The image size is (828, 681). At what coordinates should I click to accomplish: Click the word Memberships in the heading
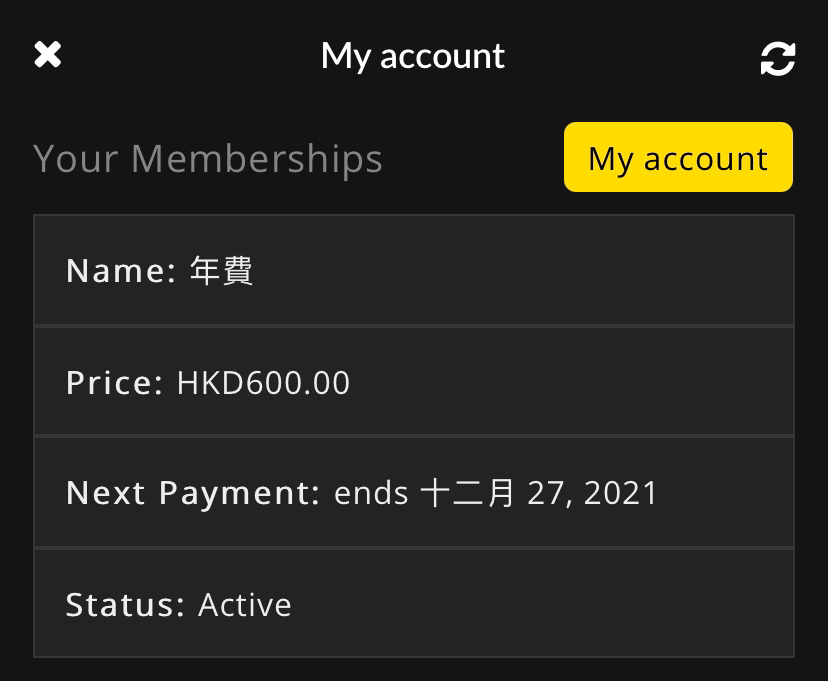coord(257,159)
